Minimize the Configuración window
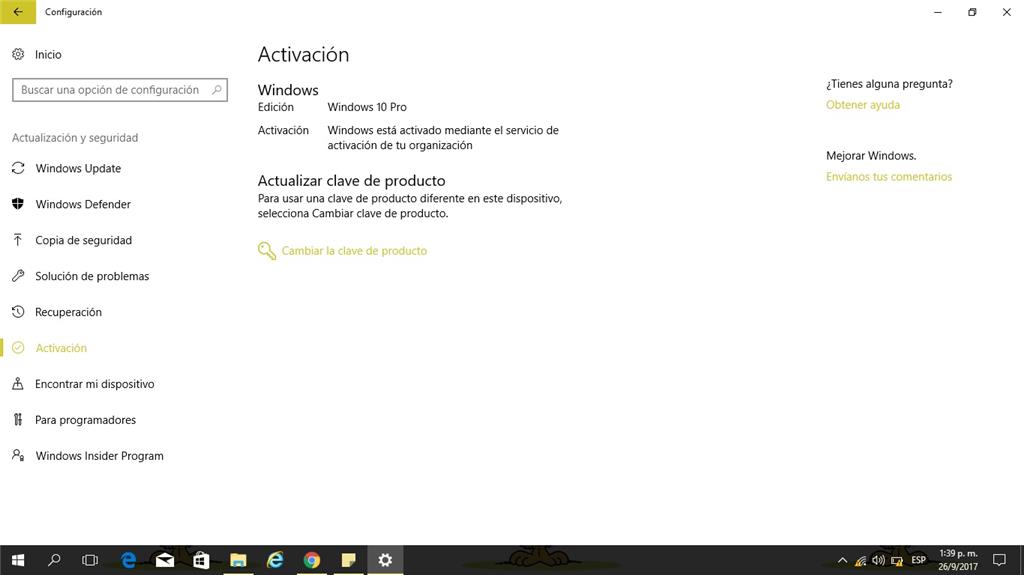 (938, 12)
